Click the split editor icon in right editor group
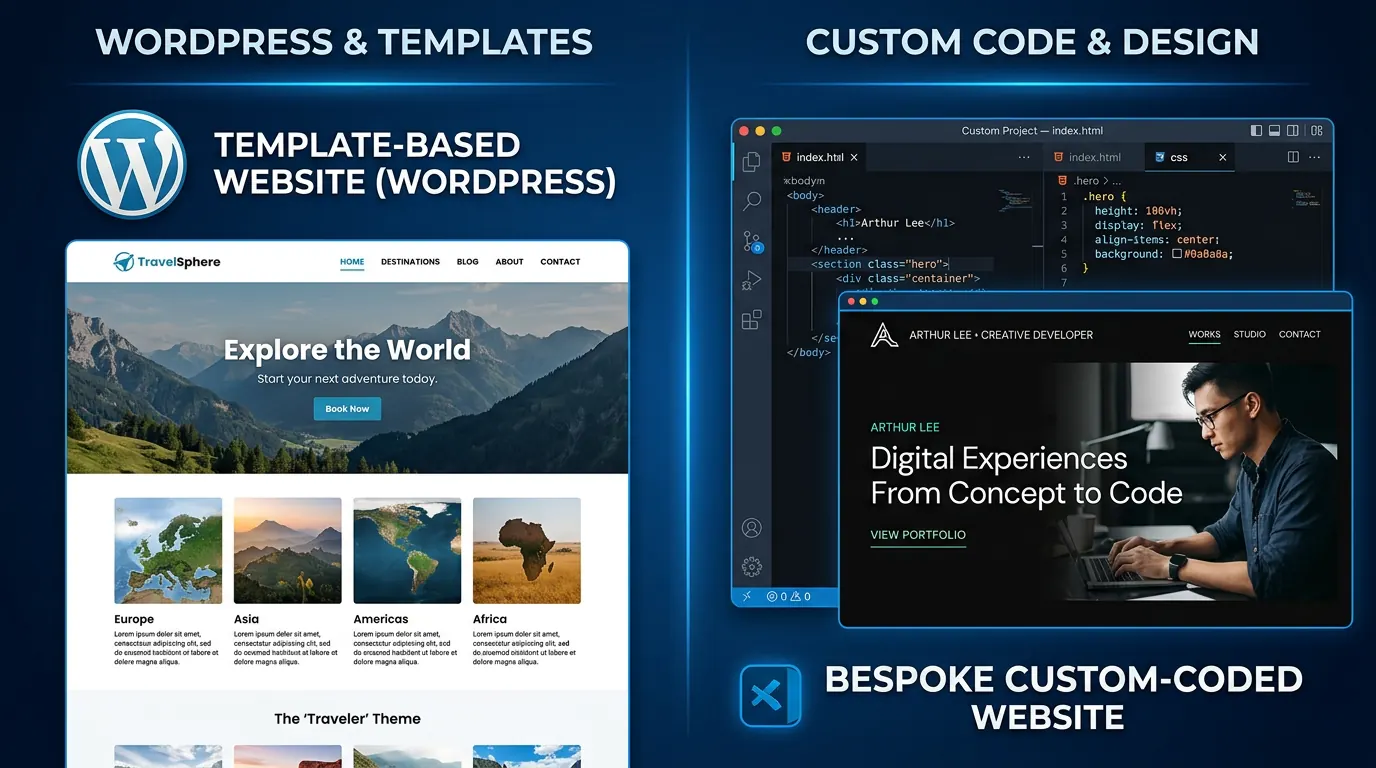Screen dimensions: 1376x768 point(1293,157)
